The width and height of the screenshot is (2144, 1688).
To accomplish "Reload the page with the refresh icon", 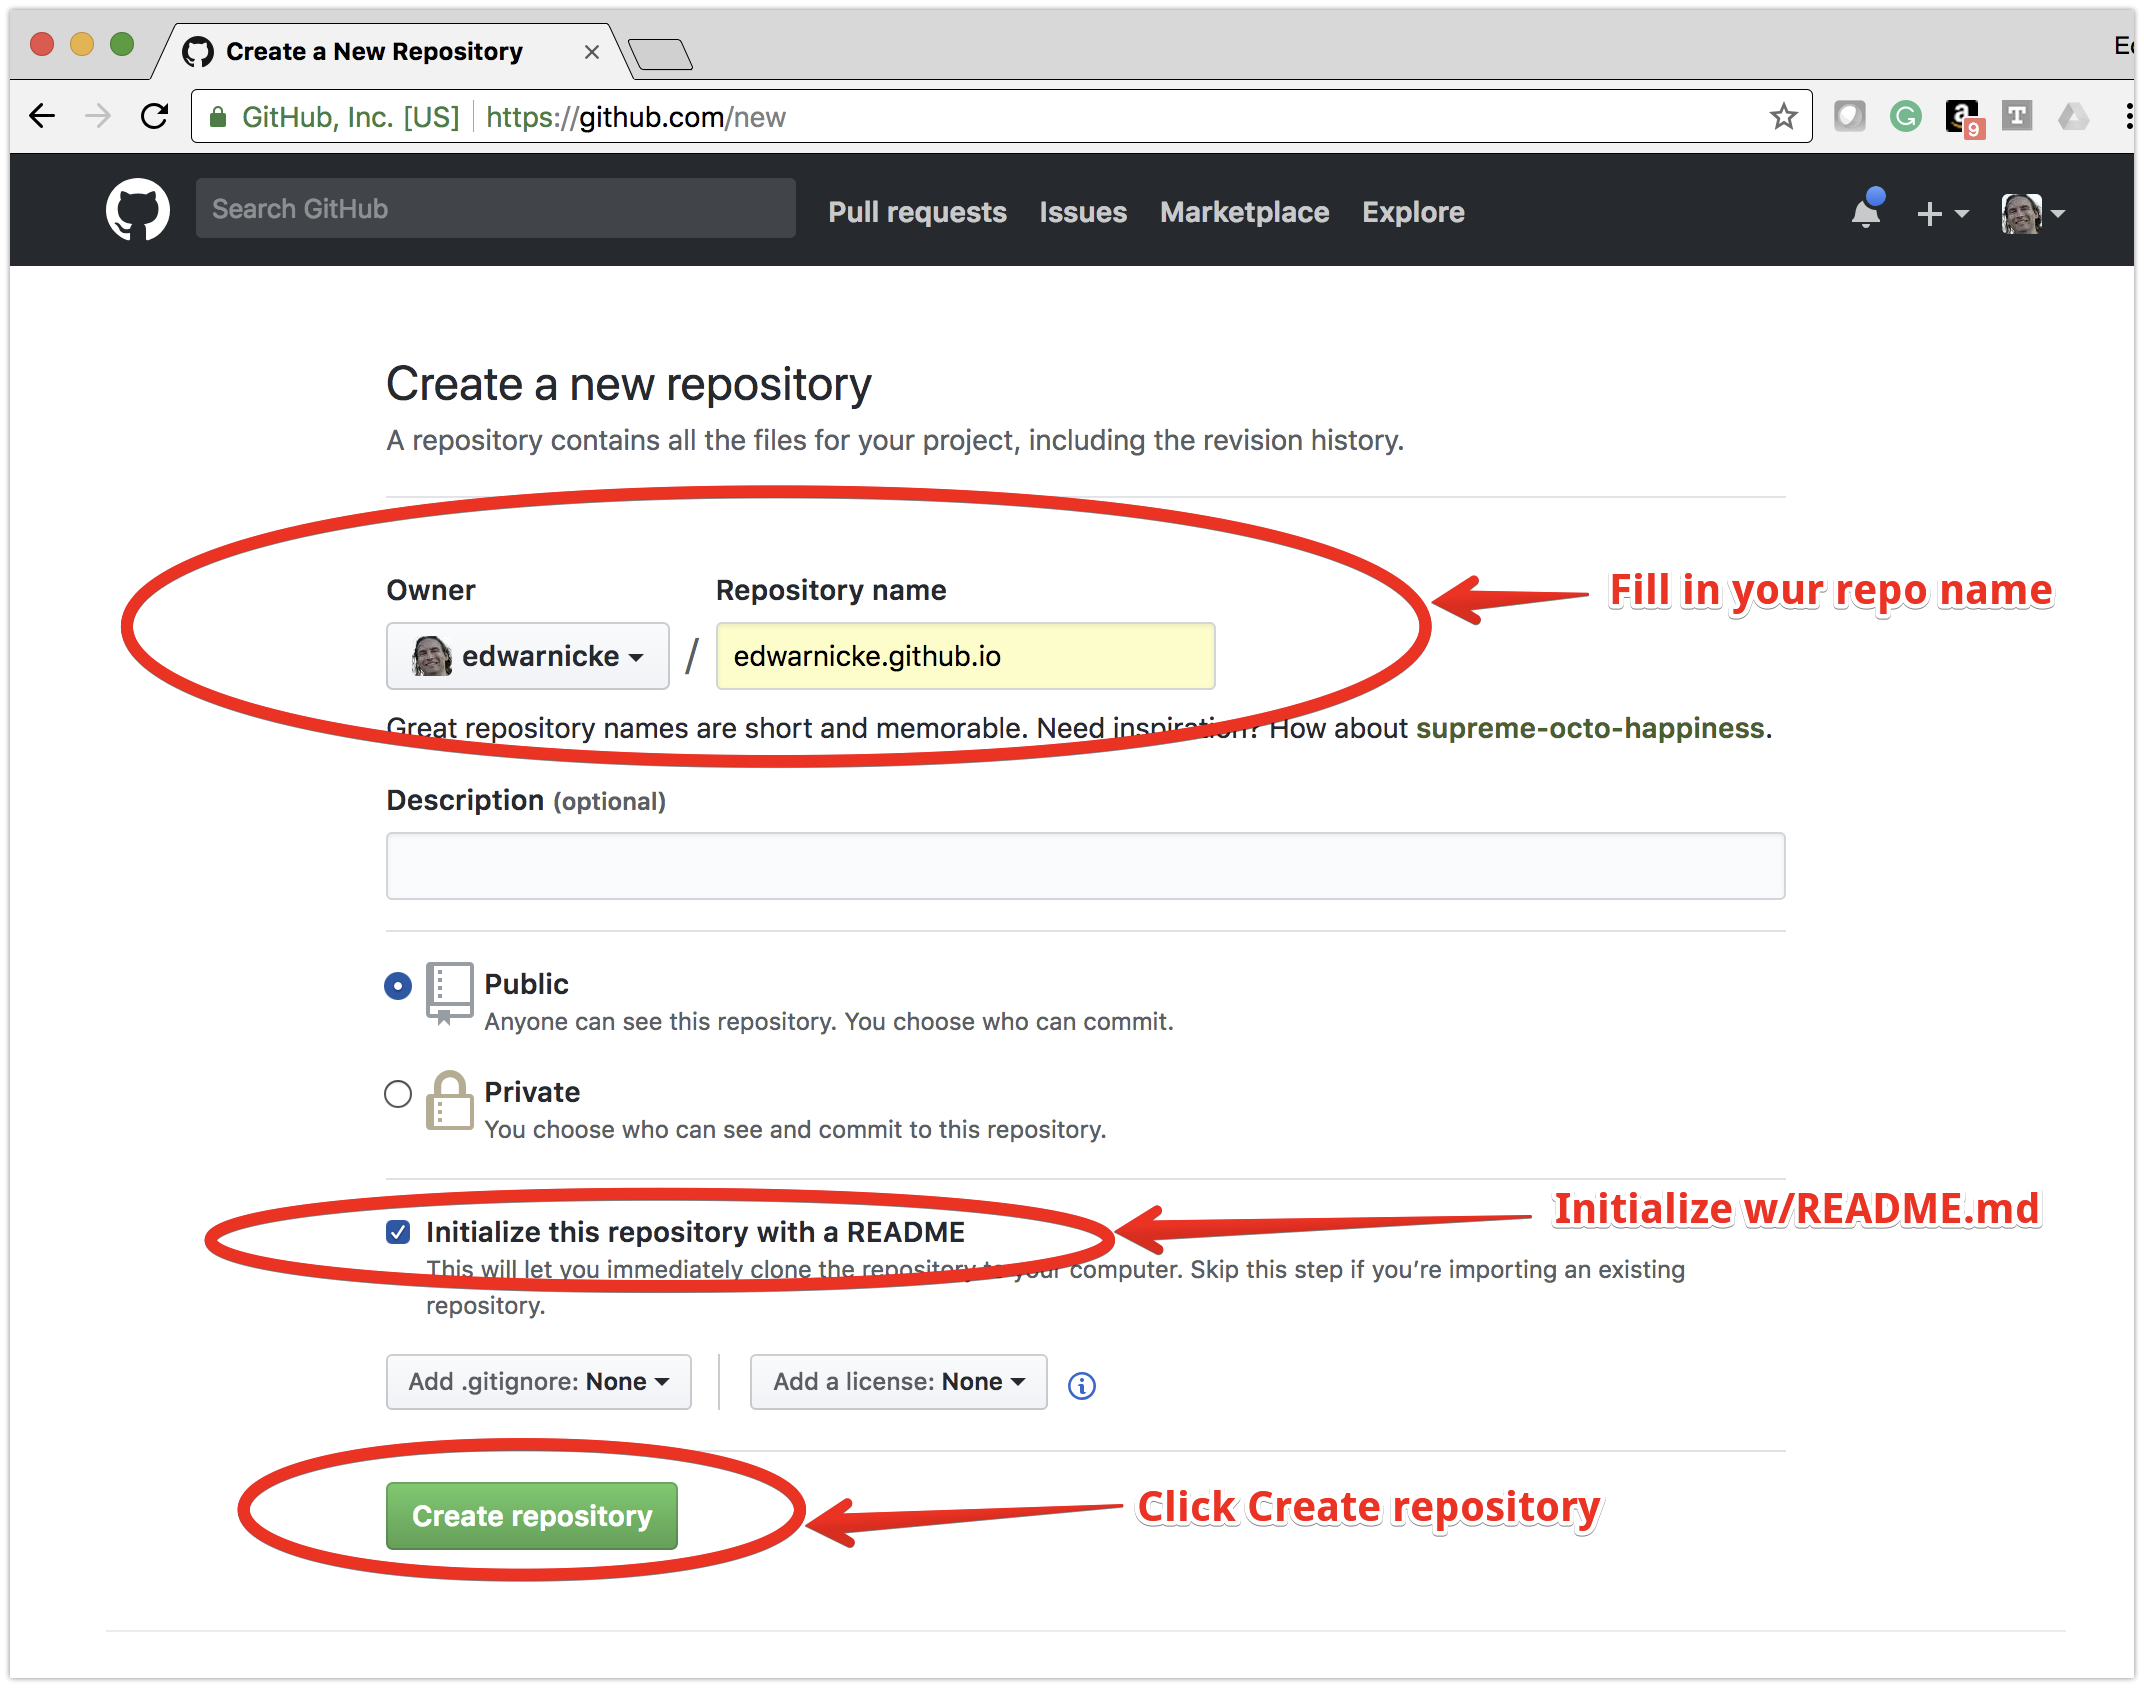I will pyautogui.click(x=154, y=117).
